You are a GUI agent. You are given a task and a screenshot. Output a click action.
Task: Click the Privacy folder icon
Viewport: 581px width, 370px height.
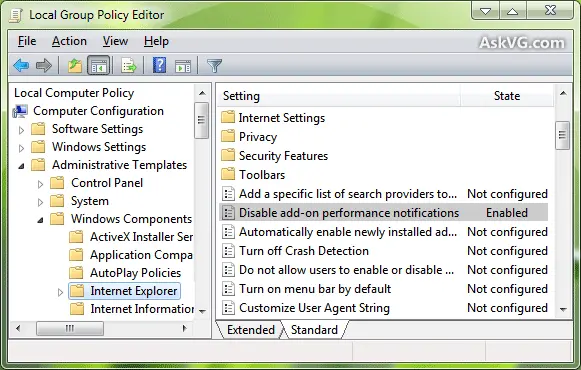(228, 136)
